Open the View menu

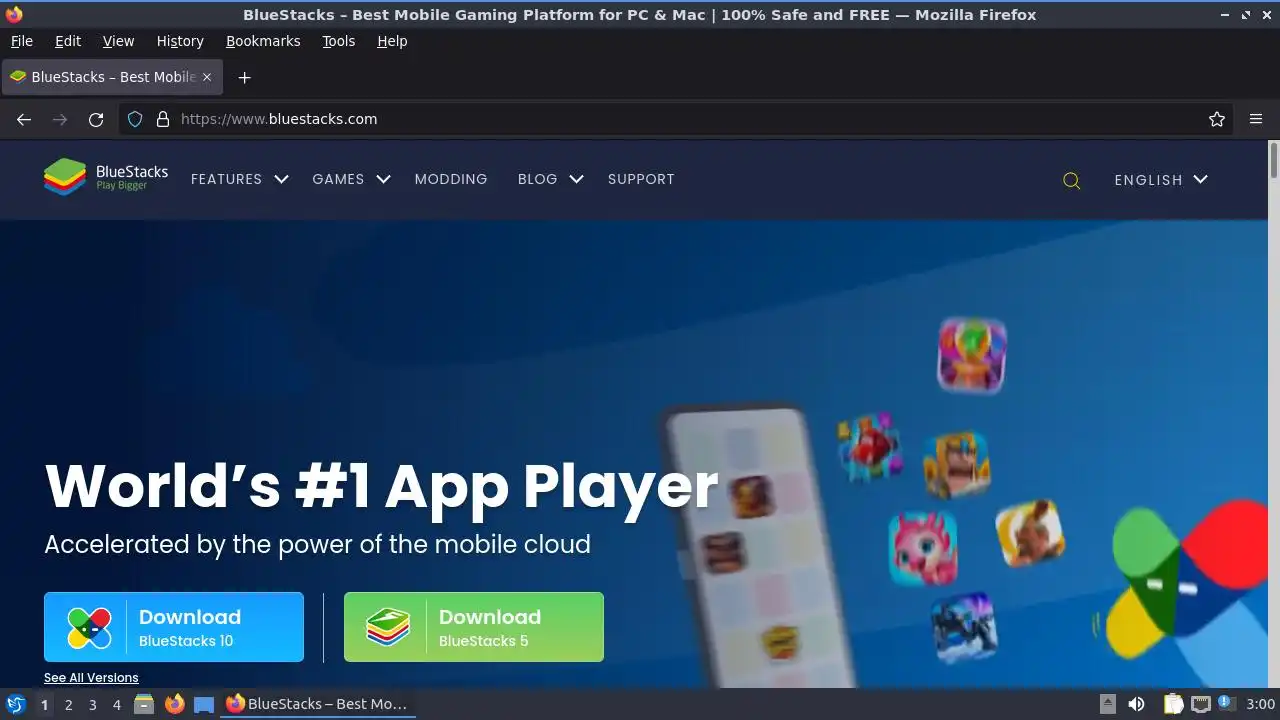coord(118,41)
